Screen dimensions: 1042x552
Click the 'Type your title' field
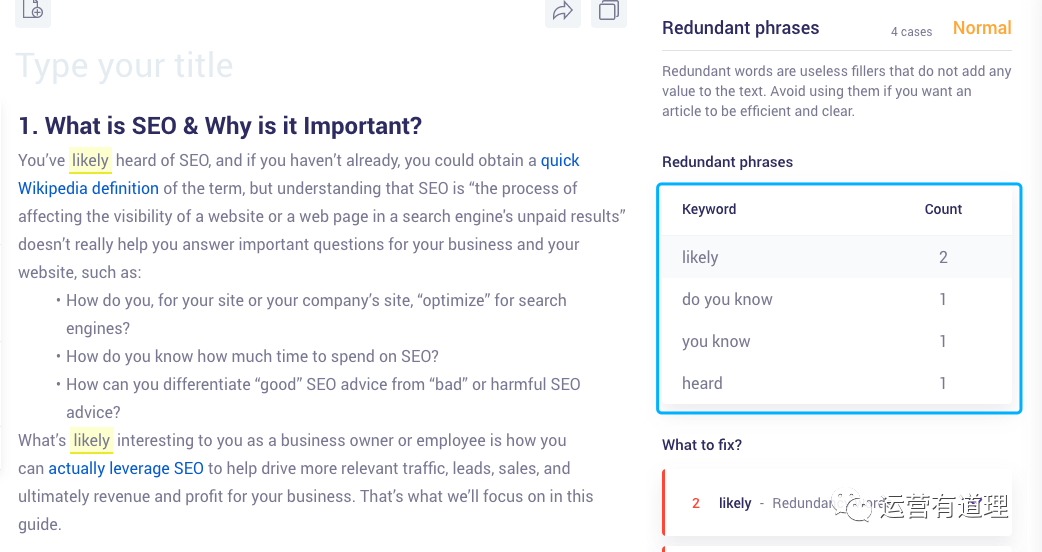pyautogui.click(x=124, y=66)
